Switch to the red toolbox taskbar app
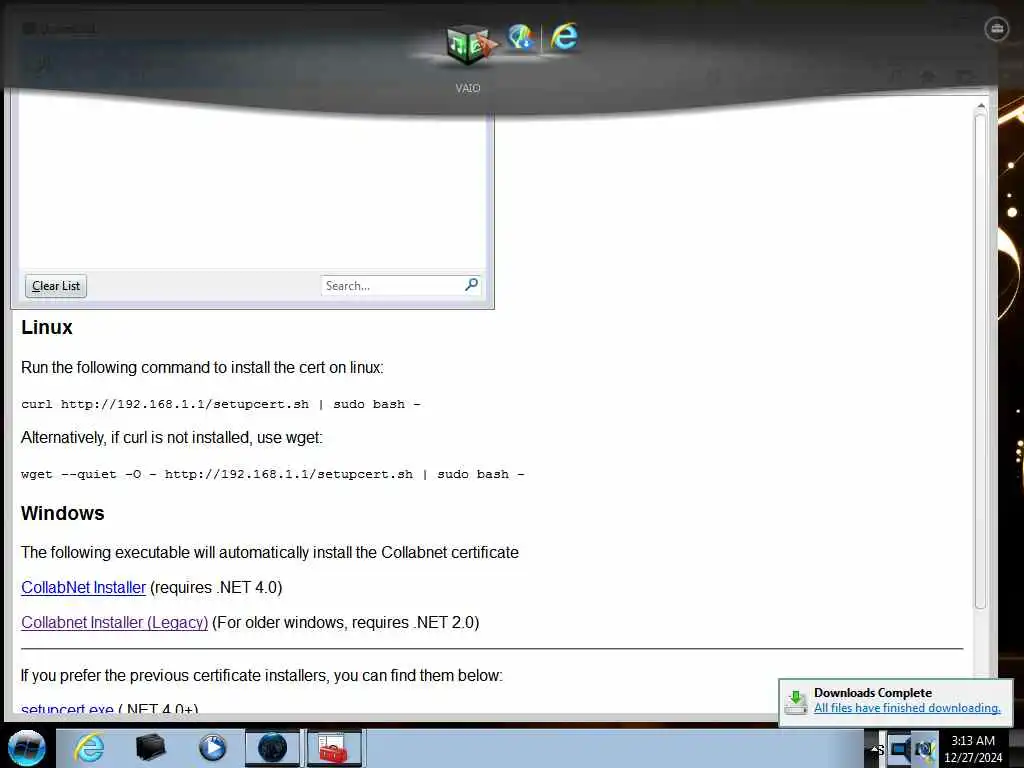 pyautogui.click(x=334, y=748)
